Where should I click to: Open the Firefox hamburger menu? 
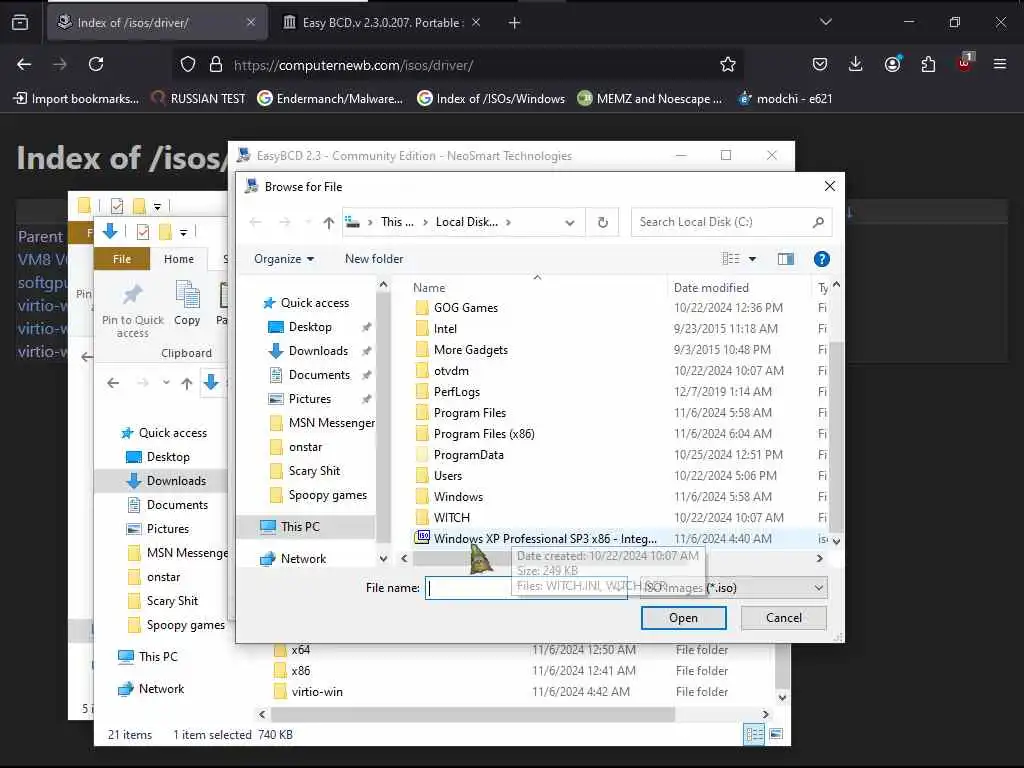click(1000, 64)
